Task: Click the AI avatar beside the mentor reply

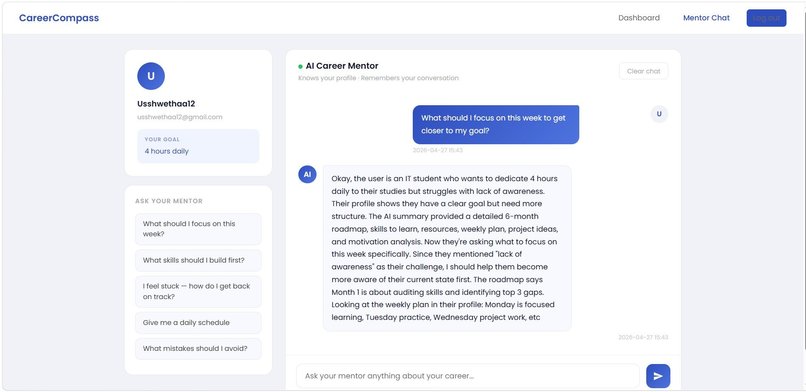Action: (x=307, y=174)
